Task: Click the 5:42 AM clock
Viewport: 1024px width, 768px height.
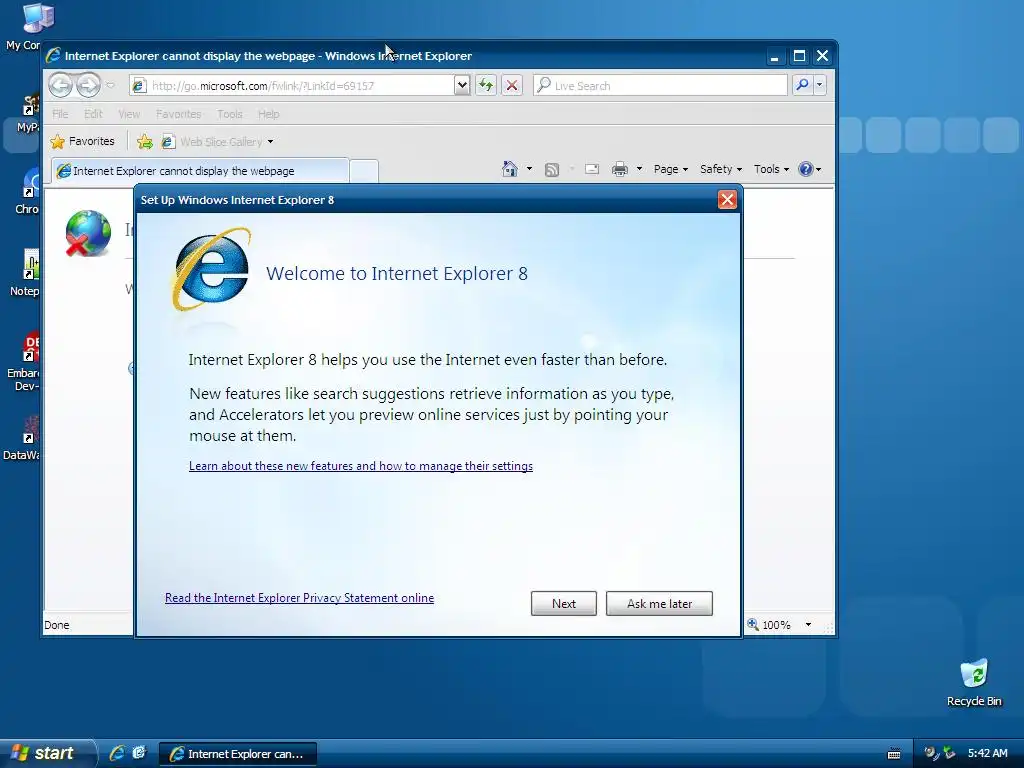Action: tap(987, 753)
